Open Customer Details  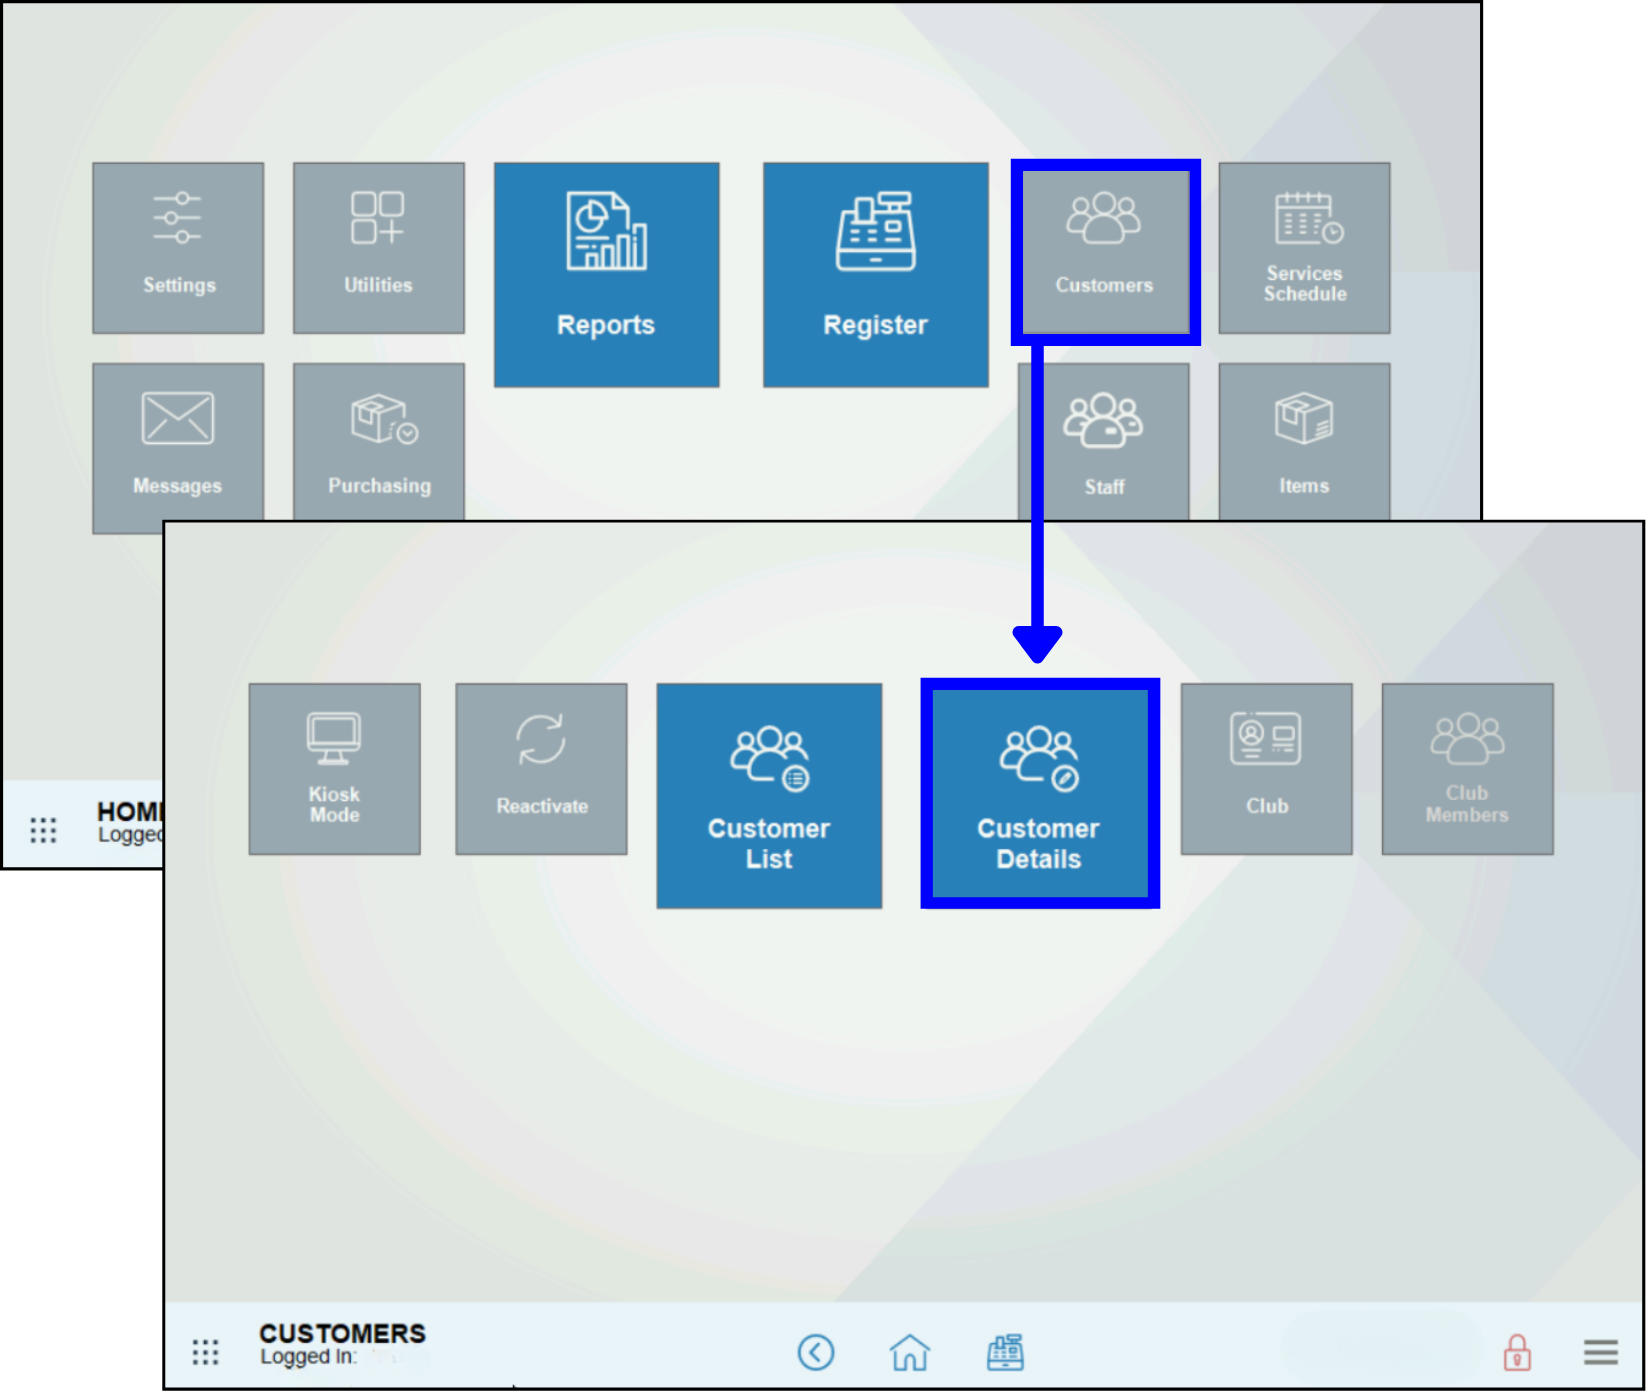pyautogui.click(x=1039, y=796)
